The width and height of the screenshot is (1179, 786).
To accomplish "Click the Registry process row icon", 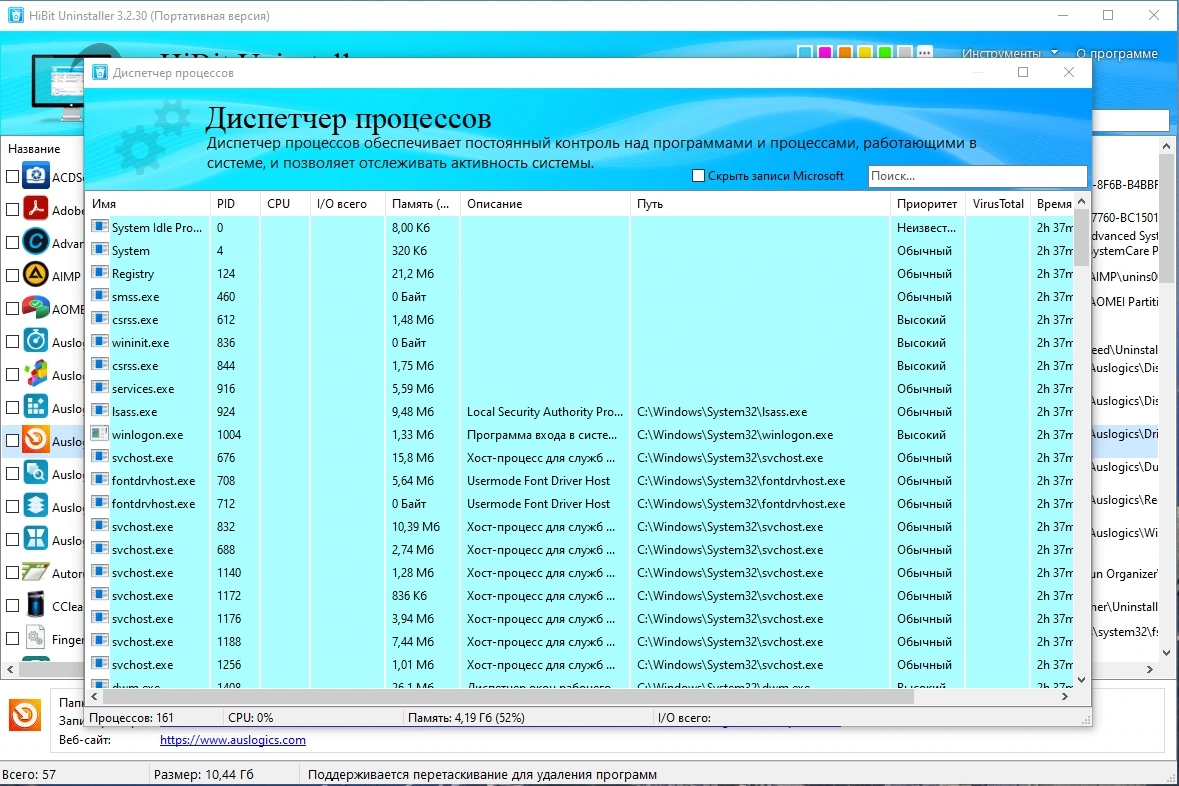I will 99,273.
